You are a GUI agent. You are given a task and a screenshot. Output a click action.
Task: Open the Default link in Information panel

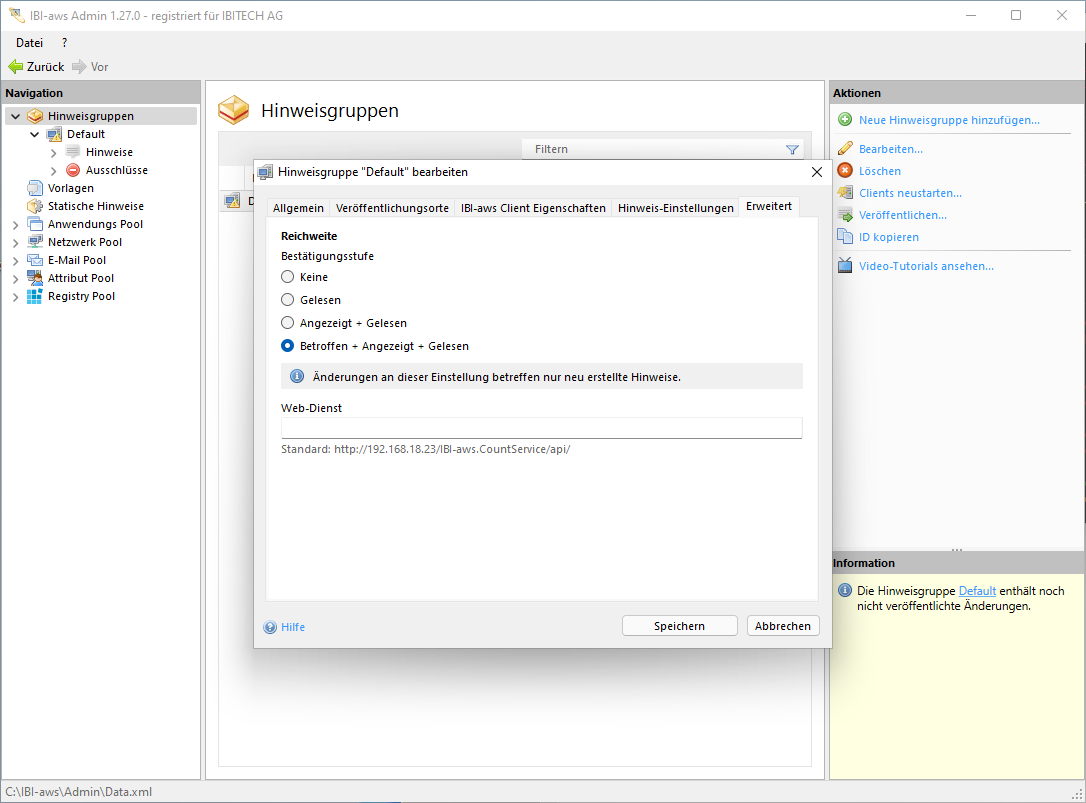pos(977,591)
